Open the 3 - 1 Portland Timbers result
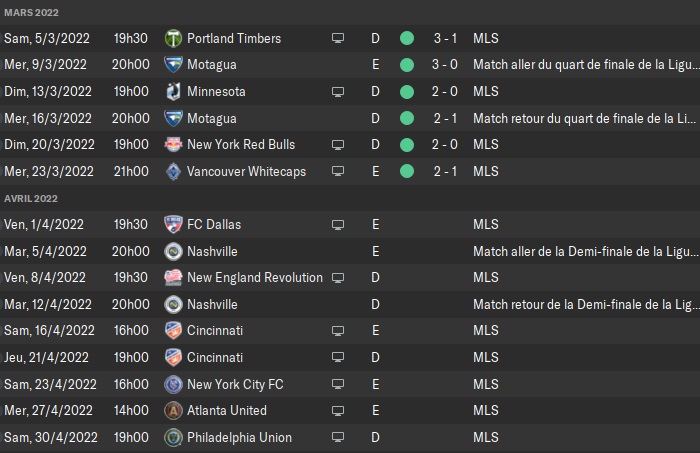Viewport: 700px width, 453px height. 445,38
